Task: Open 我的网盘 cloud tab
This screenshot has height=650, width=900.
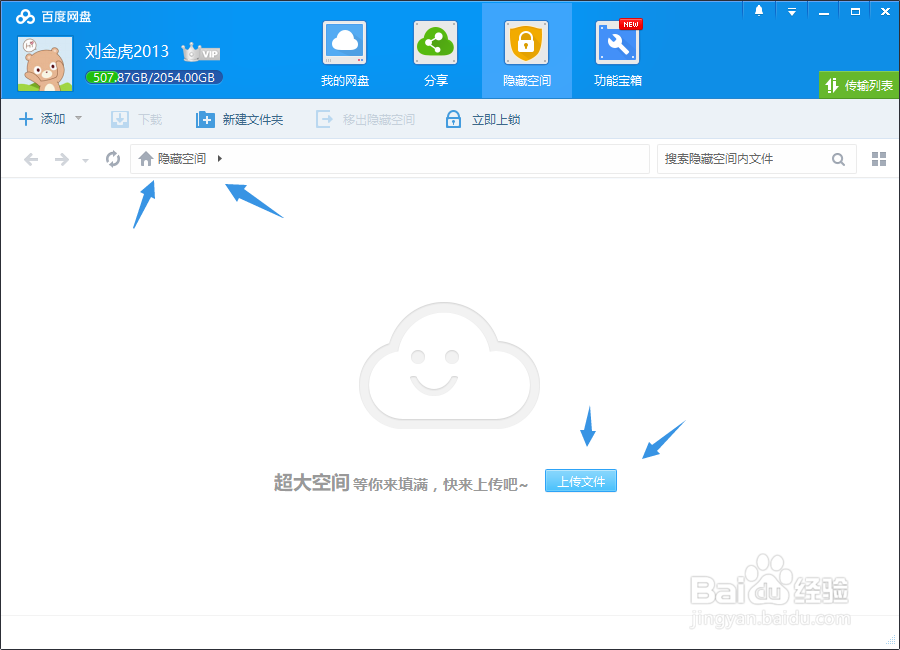Action: pyautogui.click(x=344, y=53)
